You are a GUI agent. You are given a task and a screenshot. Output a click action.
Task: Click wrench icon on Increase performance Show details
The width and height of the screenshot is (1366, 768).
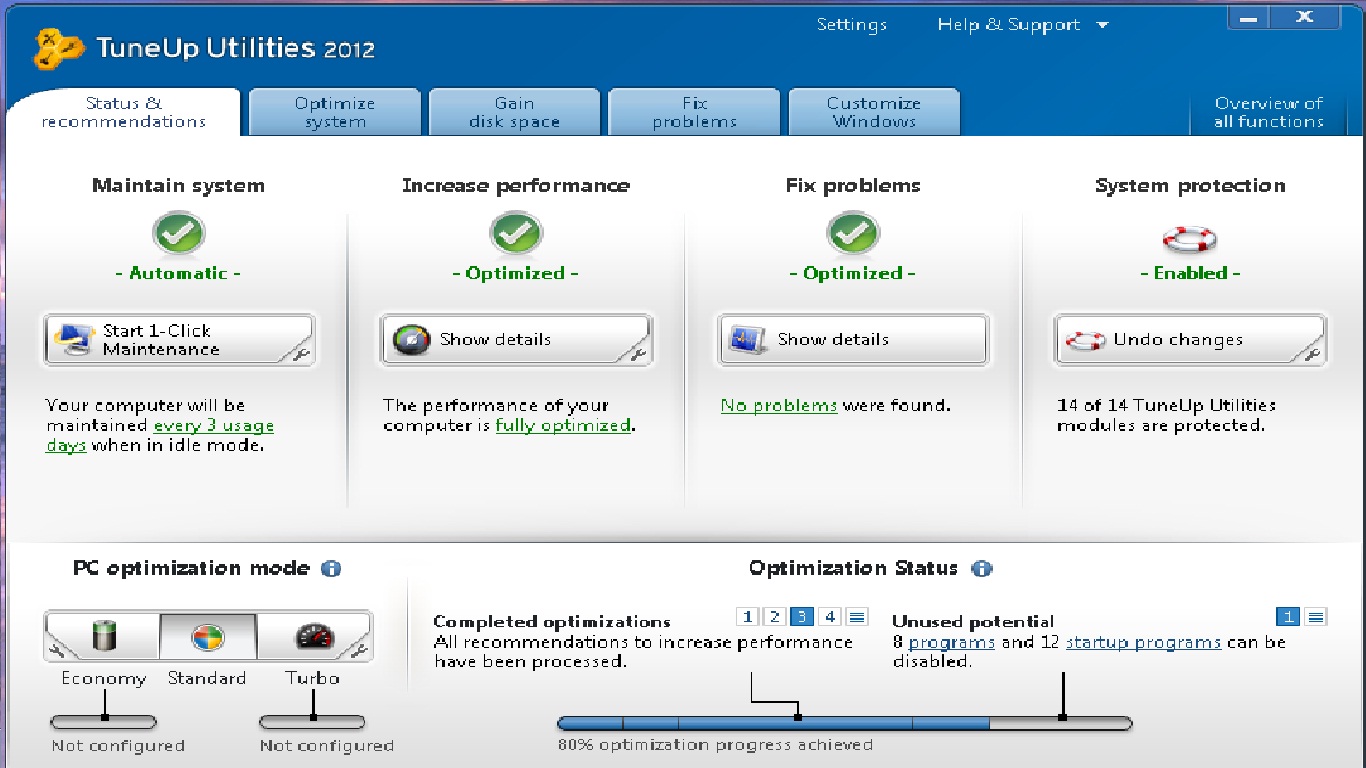638,353
